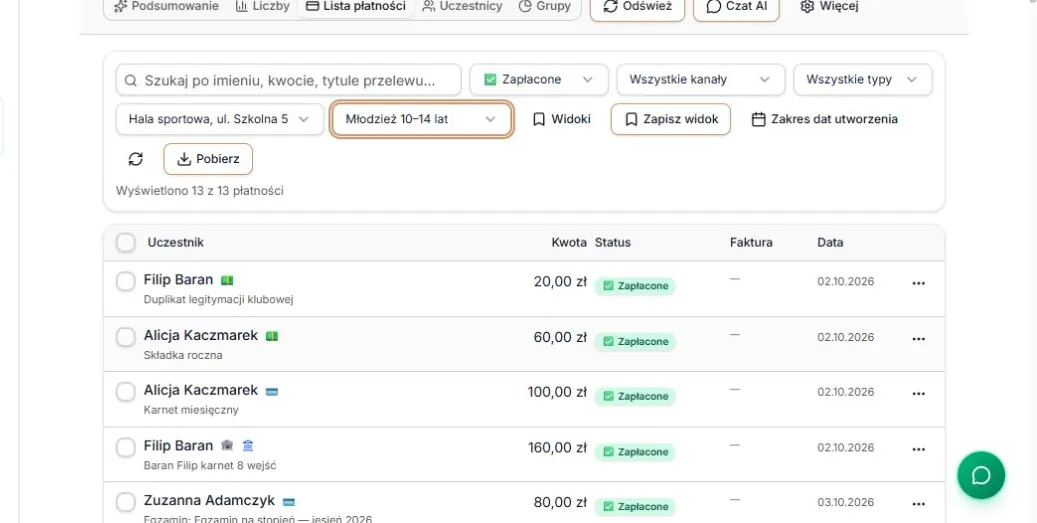Screen dimensions: 1037x523
Task: Click the name Zuzanna Adamczyk
Action: [209, 501]
